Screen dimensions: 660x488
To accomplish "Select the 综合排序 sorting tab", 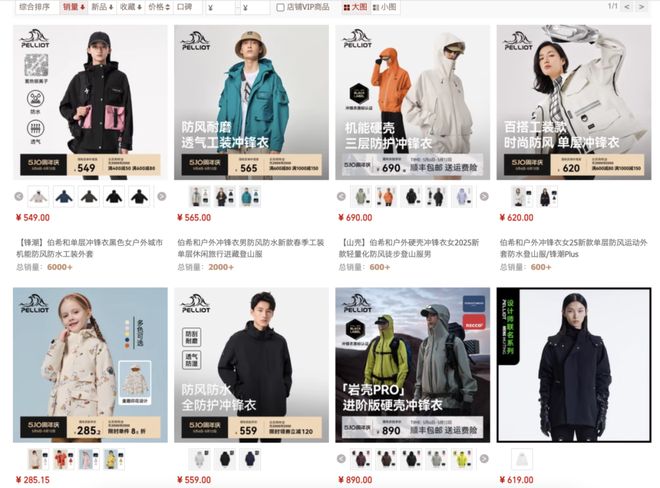I will (35, 7).
